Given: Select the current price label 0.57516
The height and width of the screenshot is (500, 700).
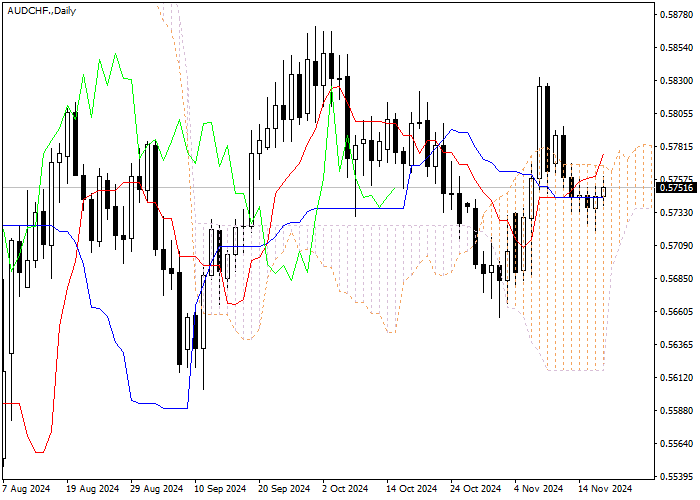Looking at the screenshot, I should click(x=677, y=188).
